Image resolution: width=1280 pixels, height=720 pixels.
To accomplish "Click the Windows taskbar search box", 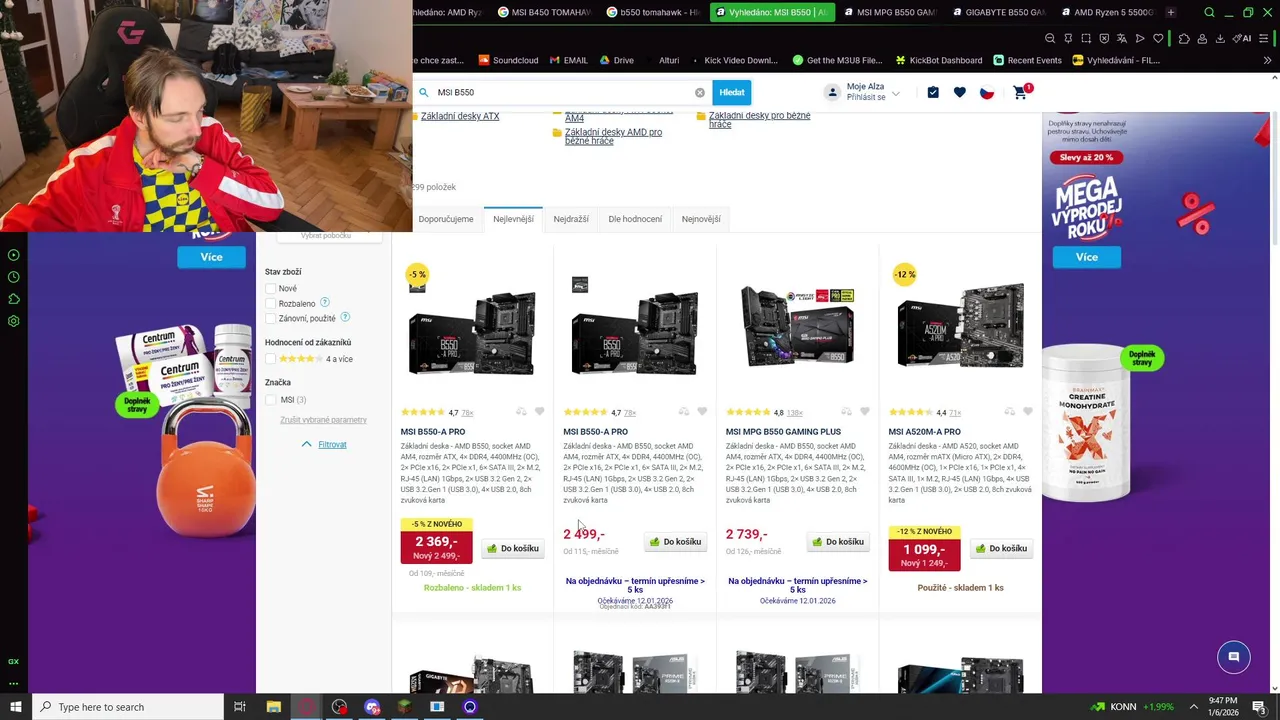I will click(127, 707).
